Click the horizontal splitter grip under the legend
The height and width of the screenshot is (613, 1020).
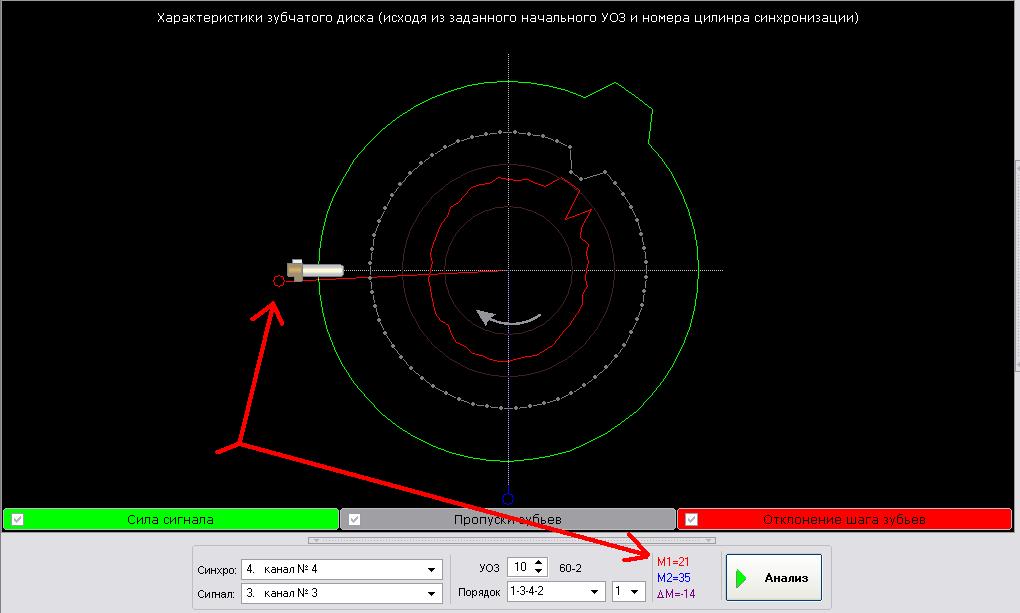click(511, 540)
